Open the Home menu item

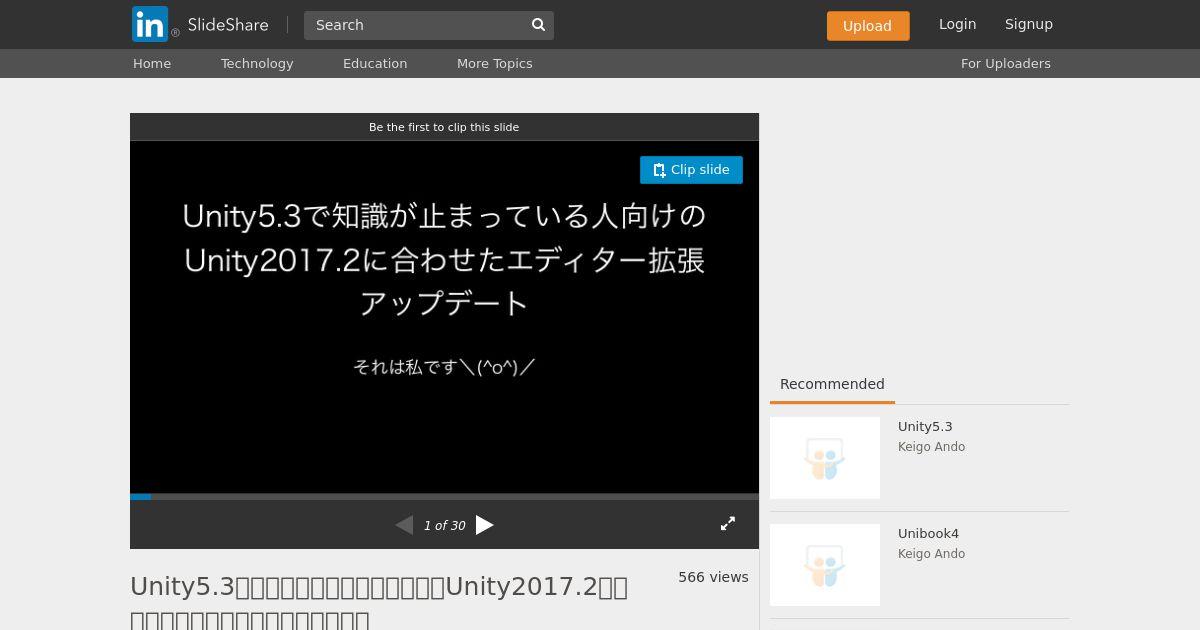[152, 63]
